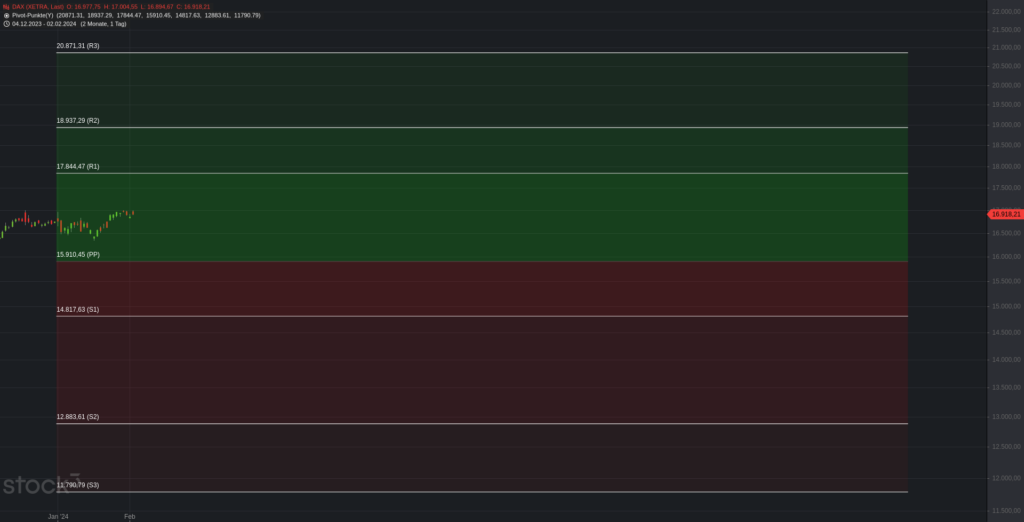Select the 14.817,63 (S1) support label

tap(78, 310)
